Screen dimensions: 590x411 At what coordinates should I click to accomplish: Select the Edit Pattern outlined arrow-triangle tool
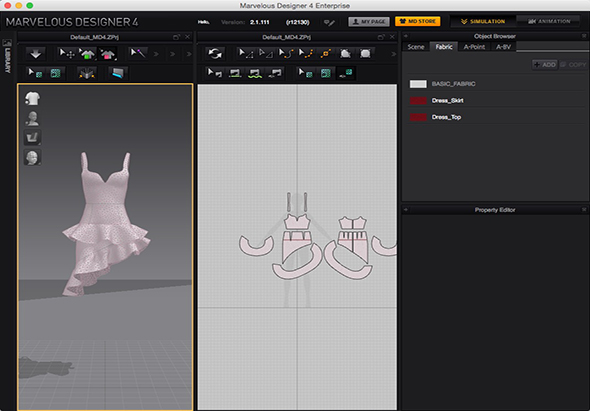[266, 54]
